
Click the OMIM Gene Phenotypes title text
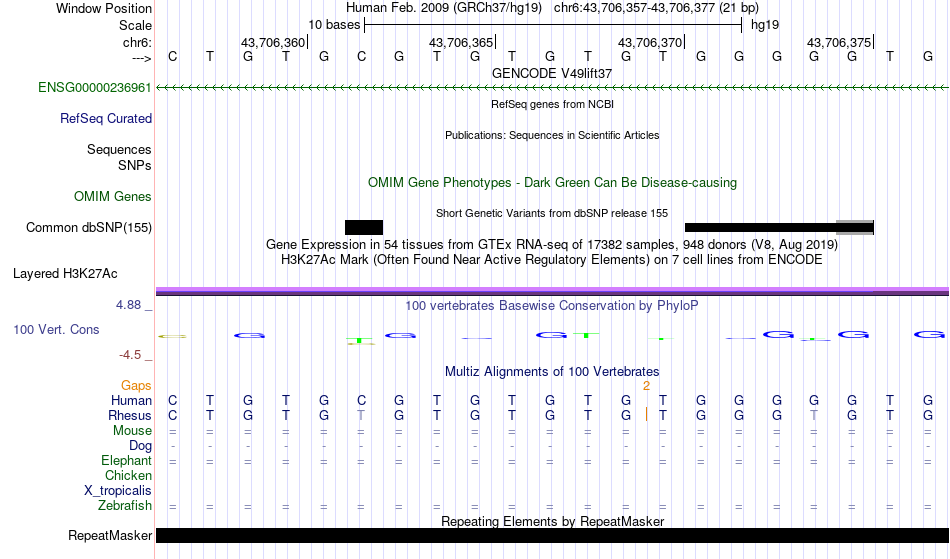point(552,182)
